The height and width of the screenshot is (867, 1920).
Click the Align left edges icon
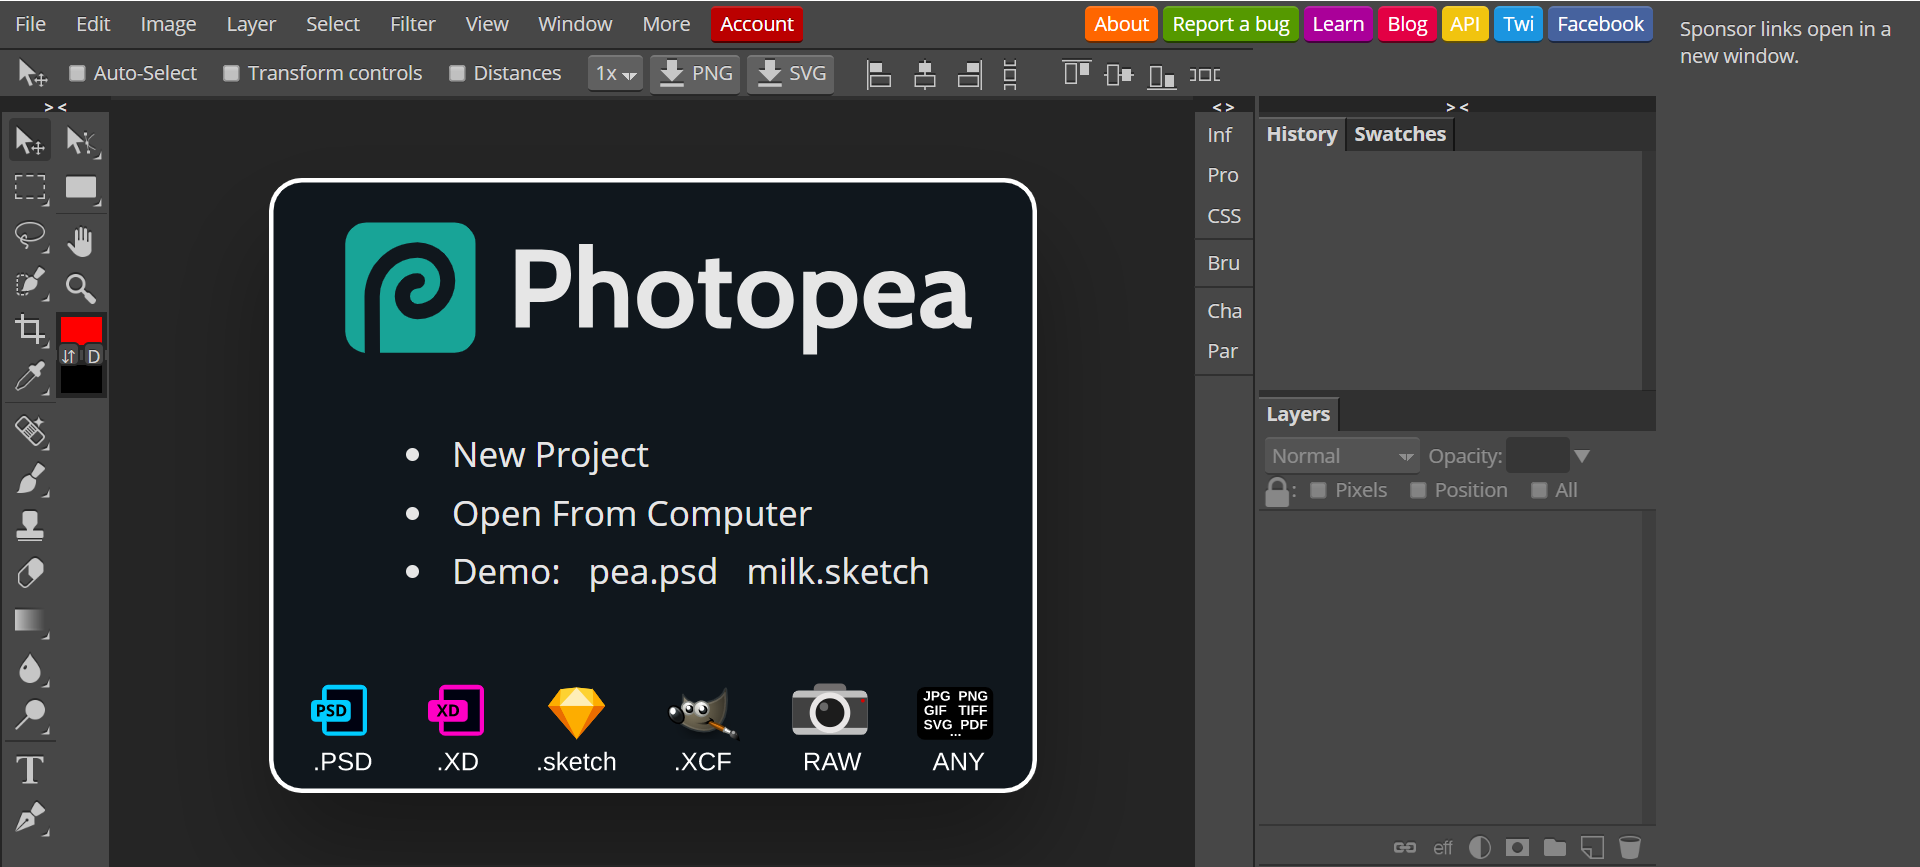coord(879,74)
